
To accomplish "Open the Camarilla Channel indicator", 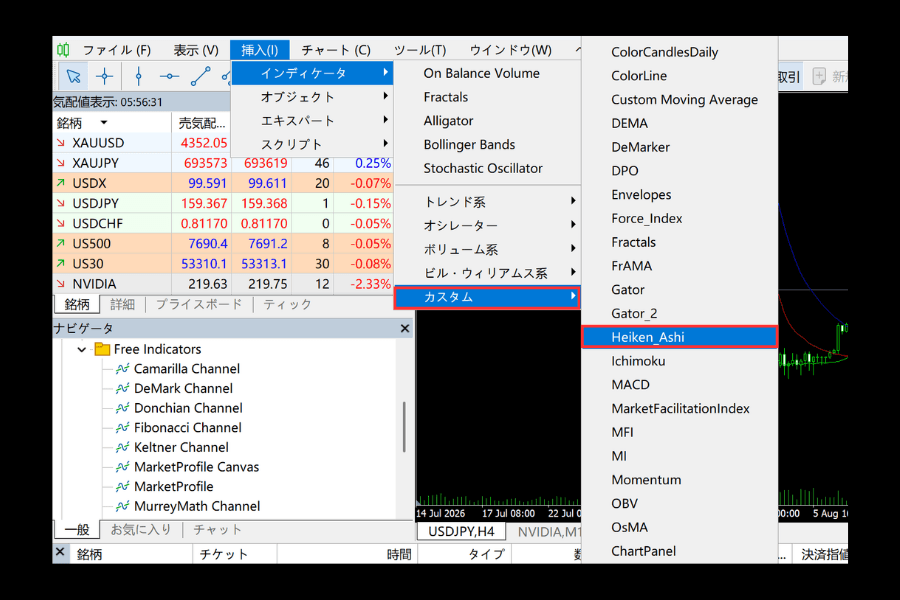I will [187, 369].
